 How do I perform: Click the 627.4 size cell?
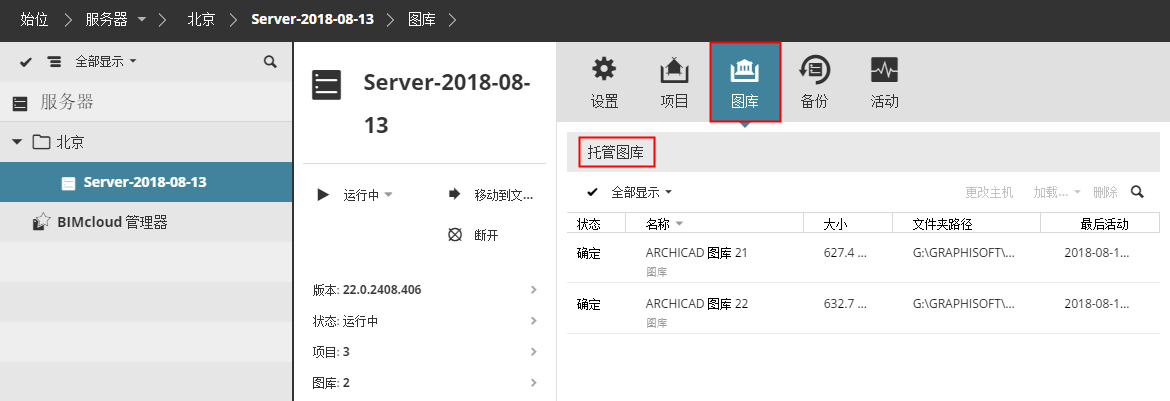(x=845, y=252)
